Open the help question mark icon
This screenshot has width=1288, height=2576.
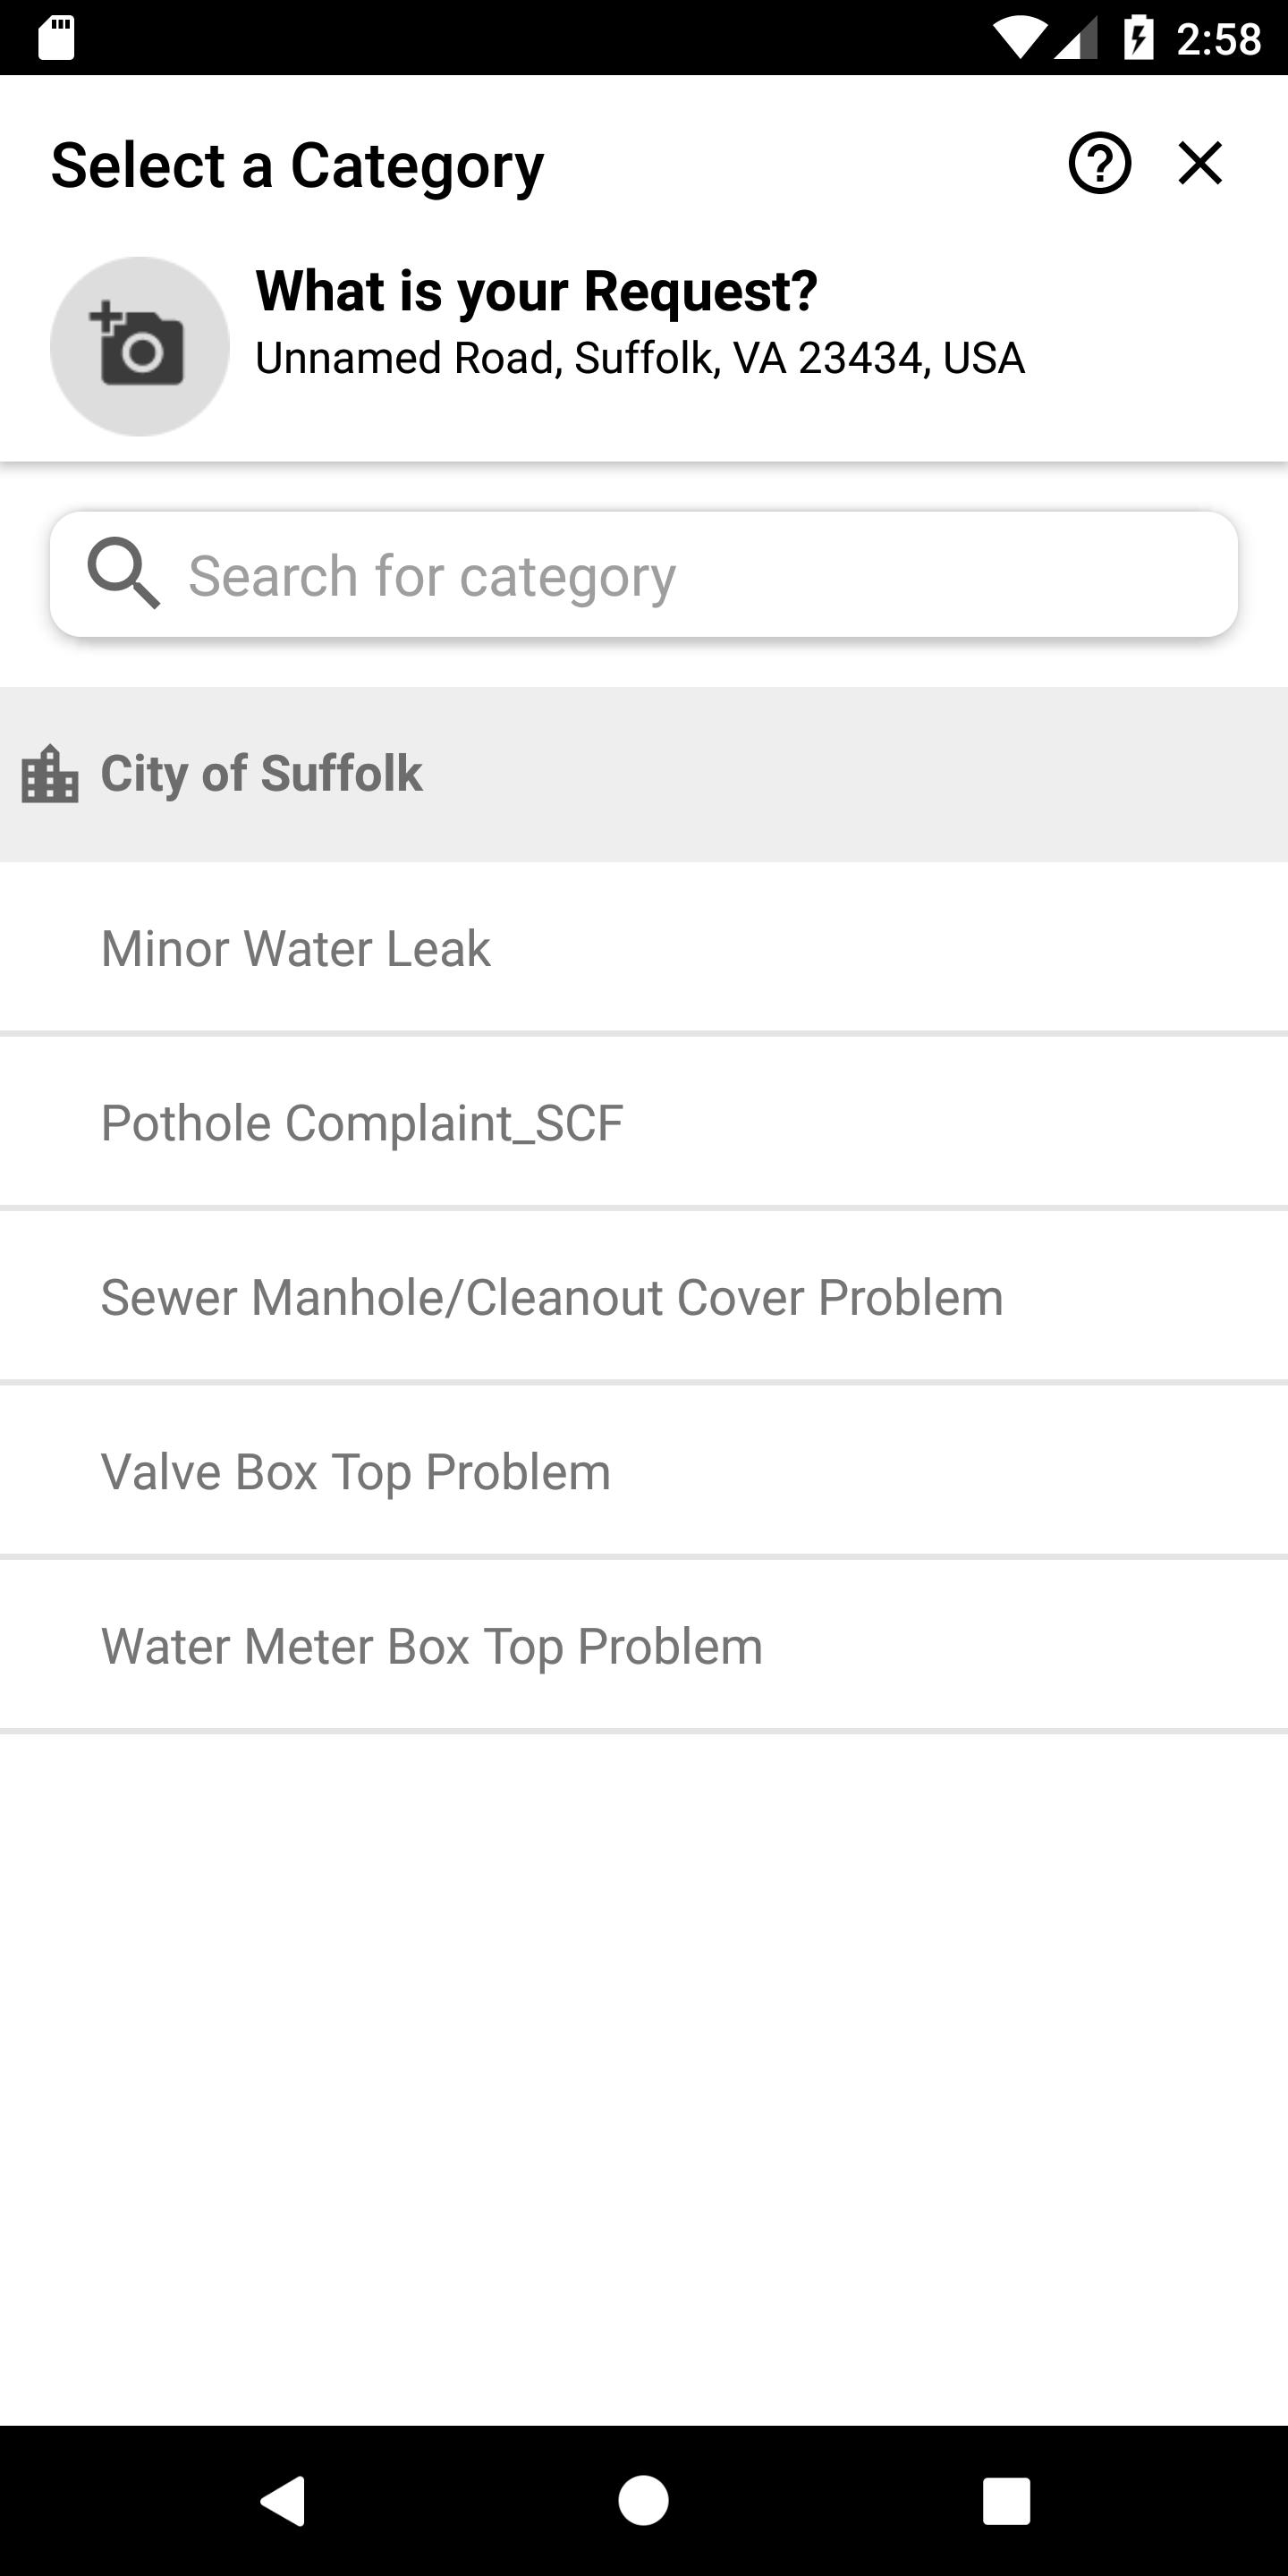(1099, 163)
